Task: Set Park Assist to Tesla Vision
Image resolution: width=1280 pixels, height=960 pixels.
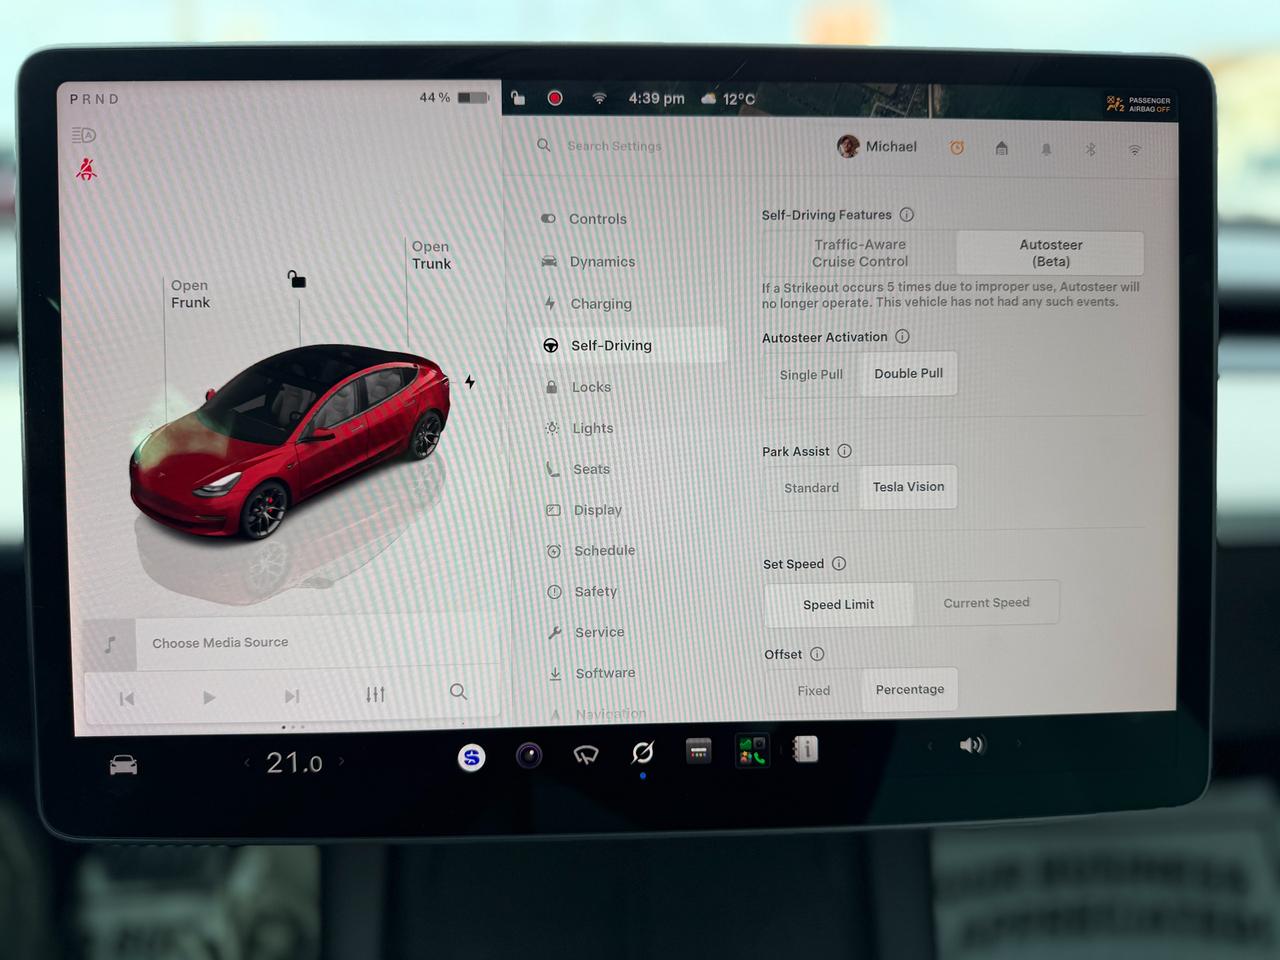Action: (x=908, y=487)
